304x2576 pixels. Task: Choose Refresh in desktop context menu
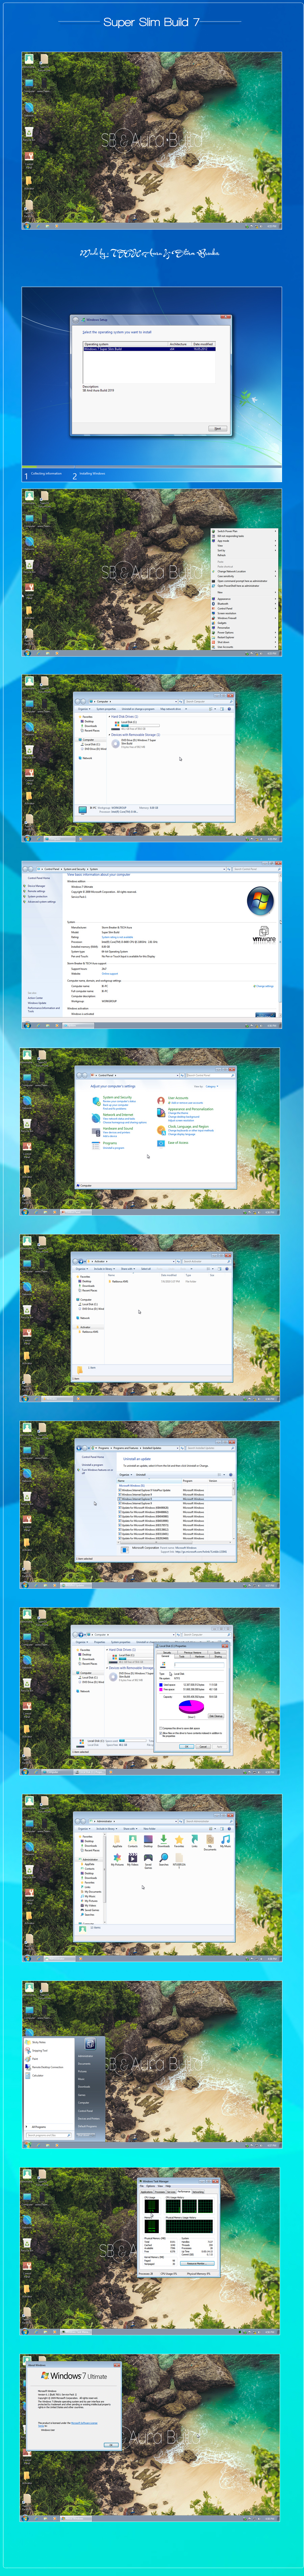(x=222, y=556)
